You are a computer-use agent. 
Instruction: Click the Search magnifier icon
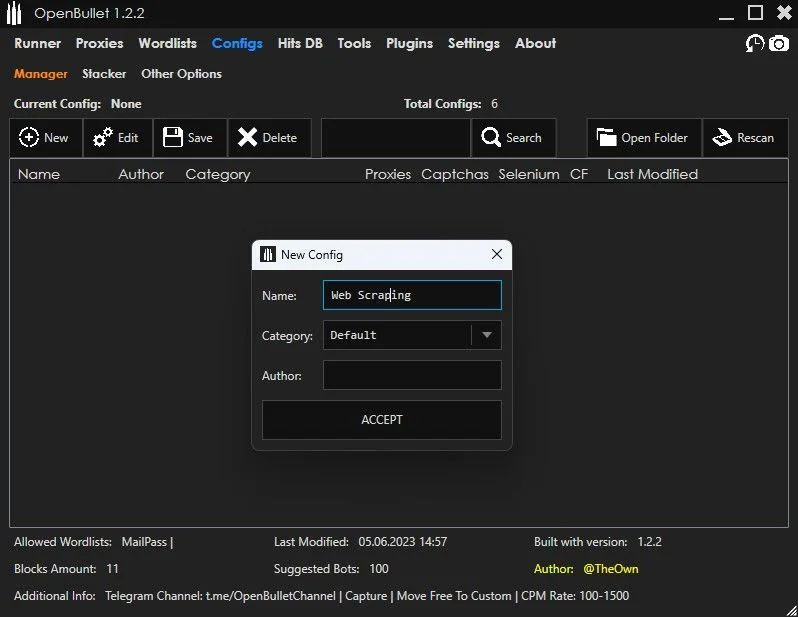(x=491, y=137)
